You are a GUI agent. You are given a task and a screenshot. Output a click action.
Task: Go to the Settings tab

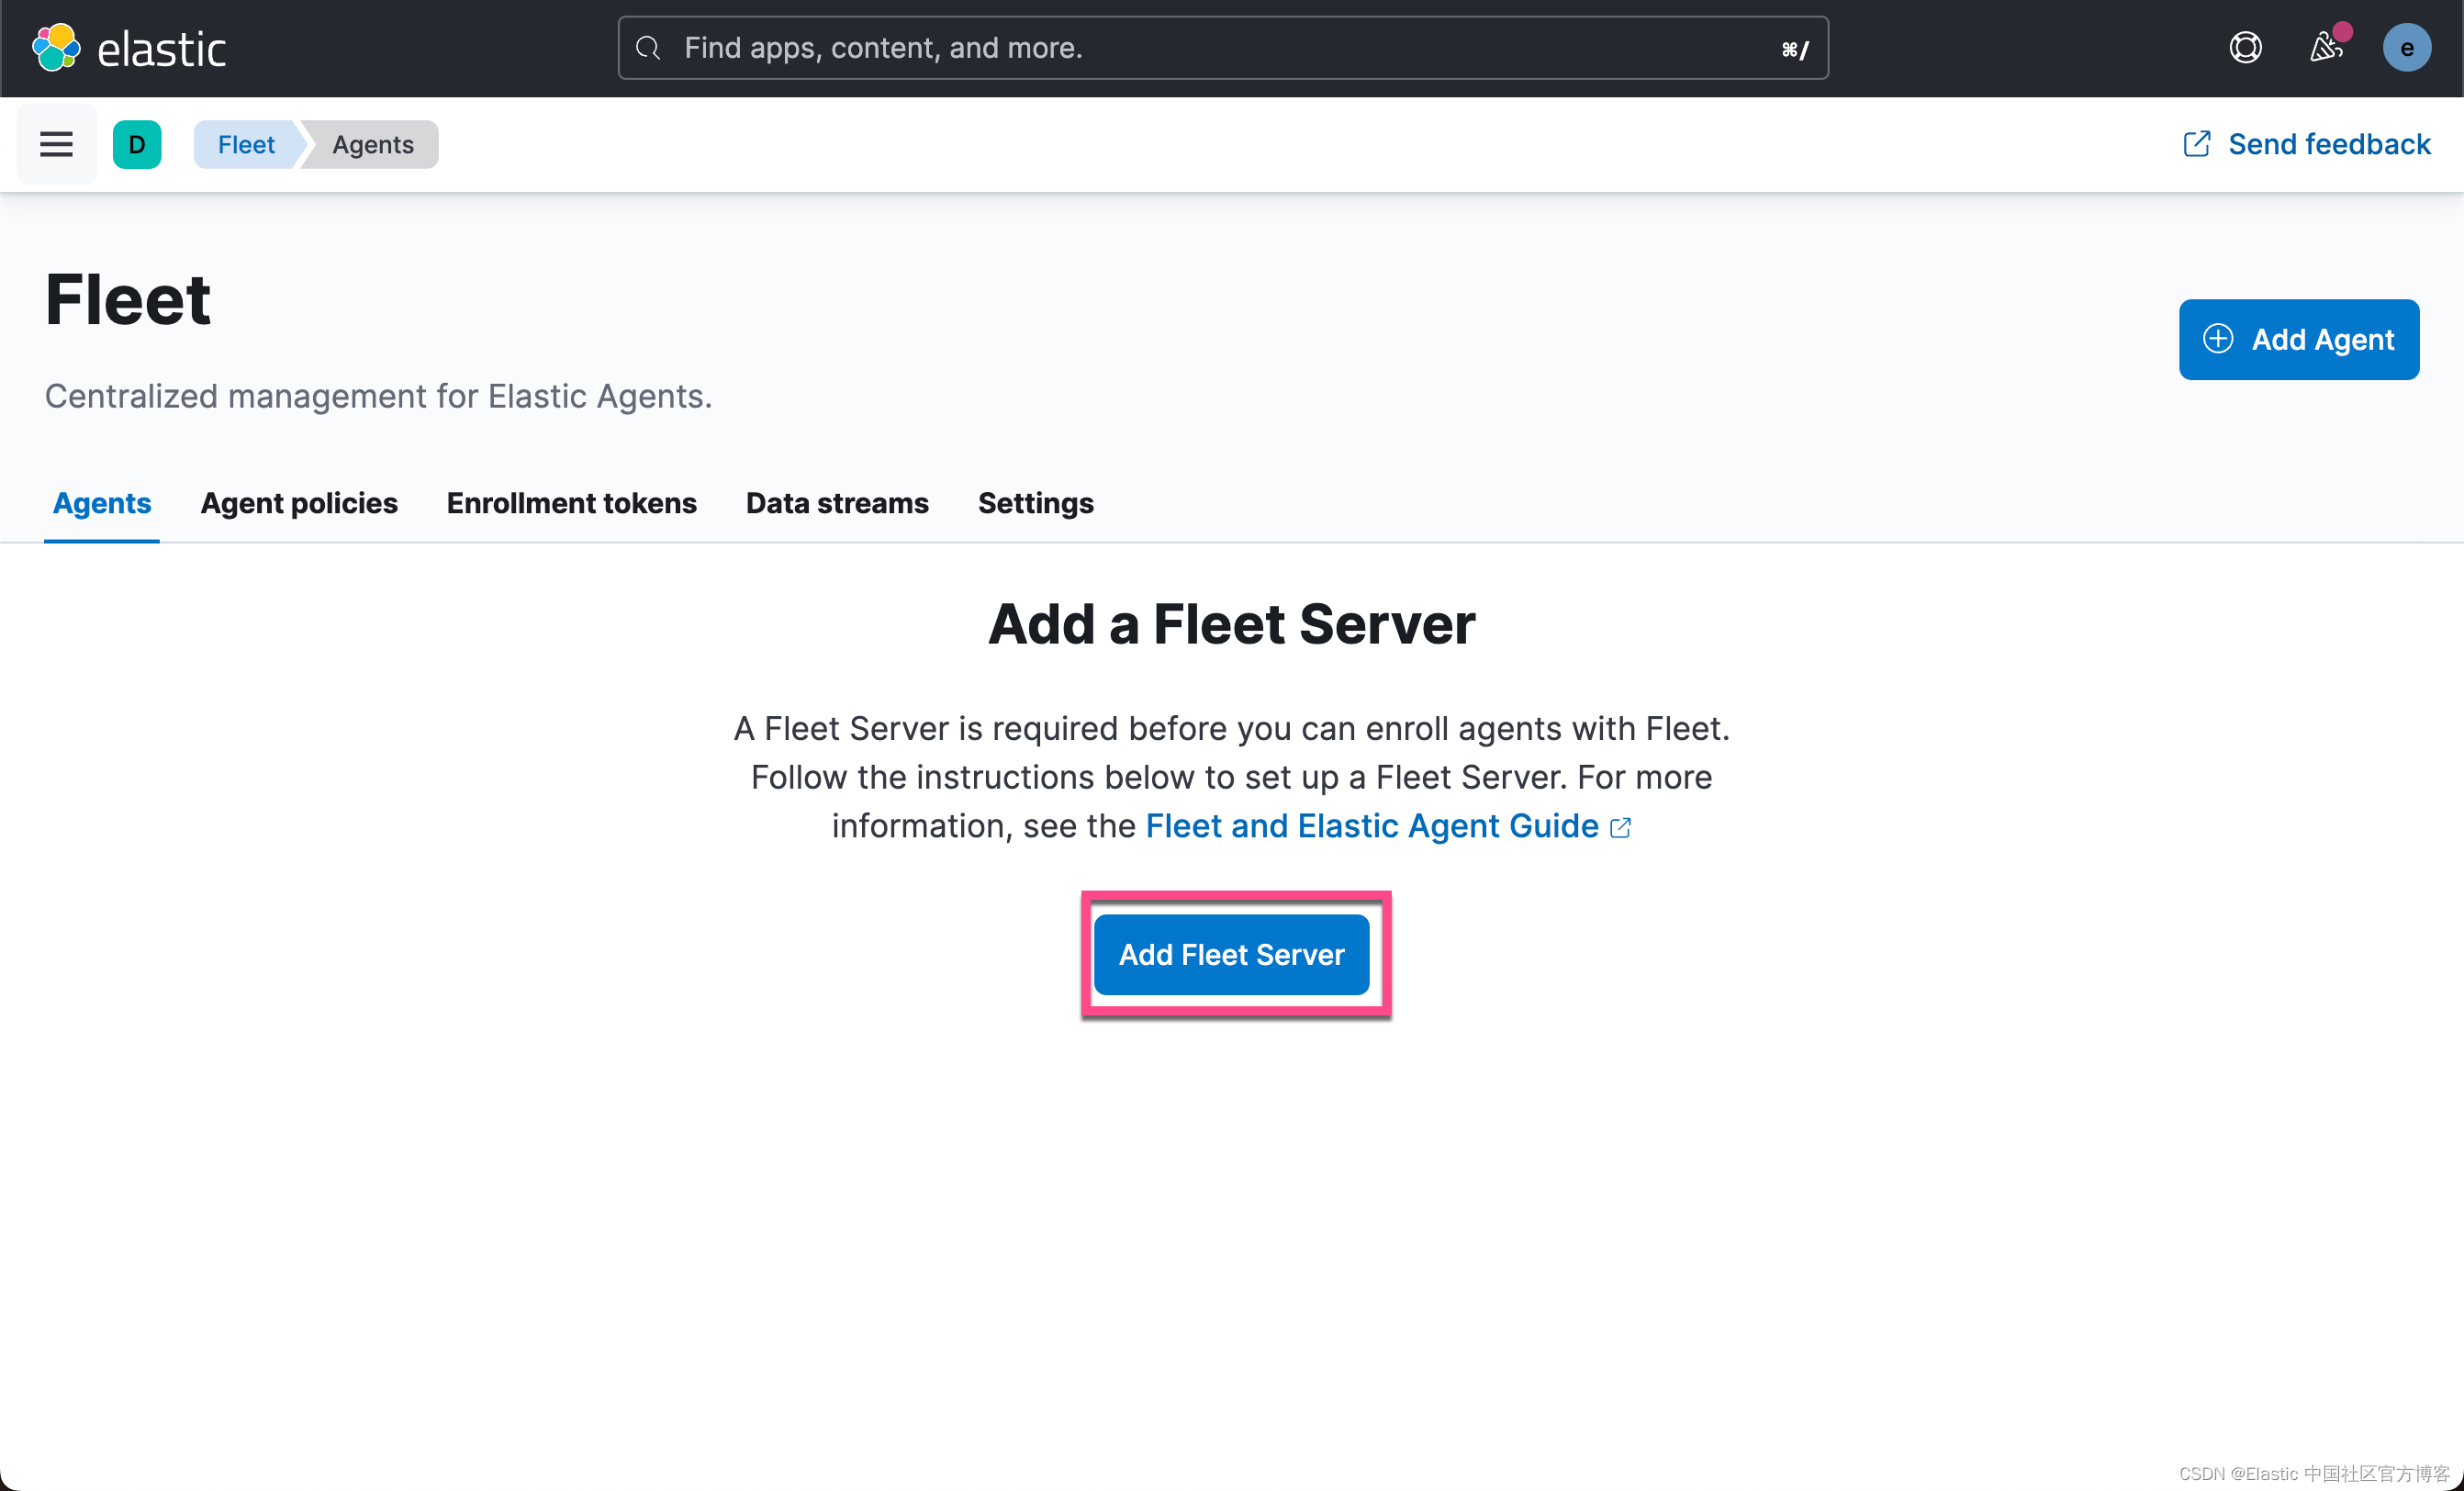coord(1035,503)
